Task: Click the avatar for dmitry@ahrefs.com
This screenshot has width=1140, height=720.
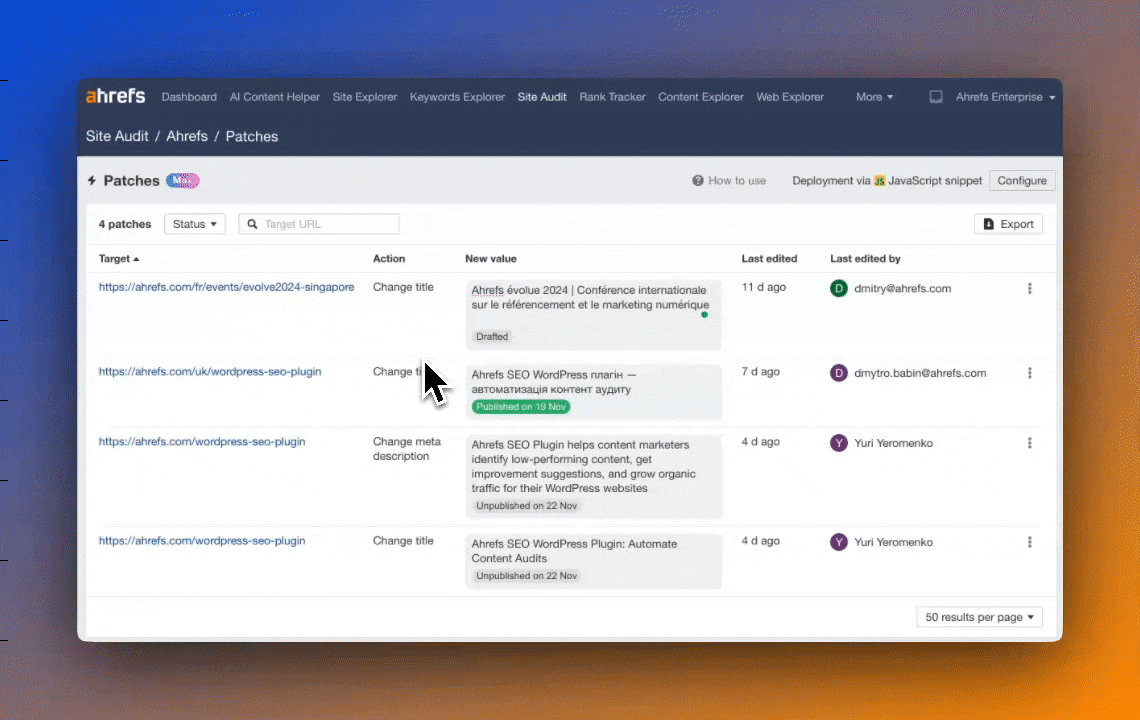Action: (x=838, y=288)
